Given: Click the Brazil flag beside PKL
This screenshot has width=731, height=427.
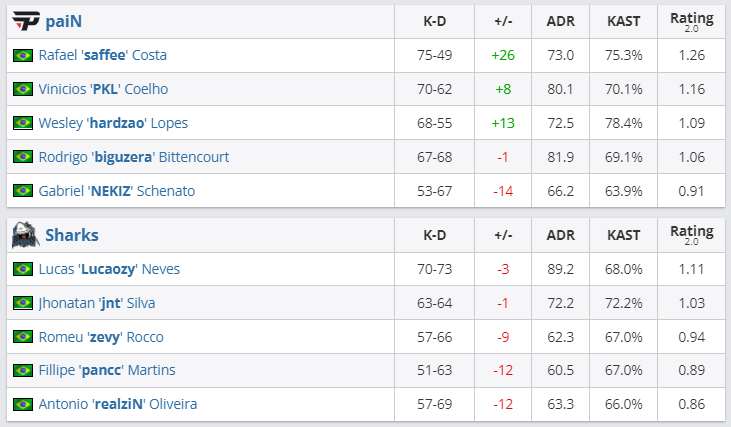Looking at the screenshot, I should pyautogui.click(x=22, y=89).
